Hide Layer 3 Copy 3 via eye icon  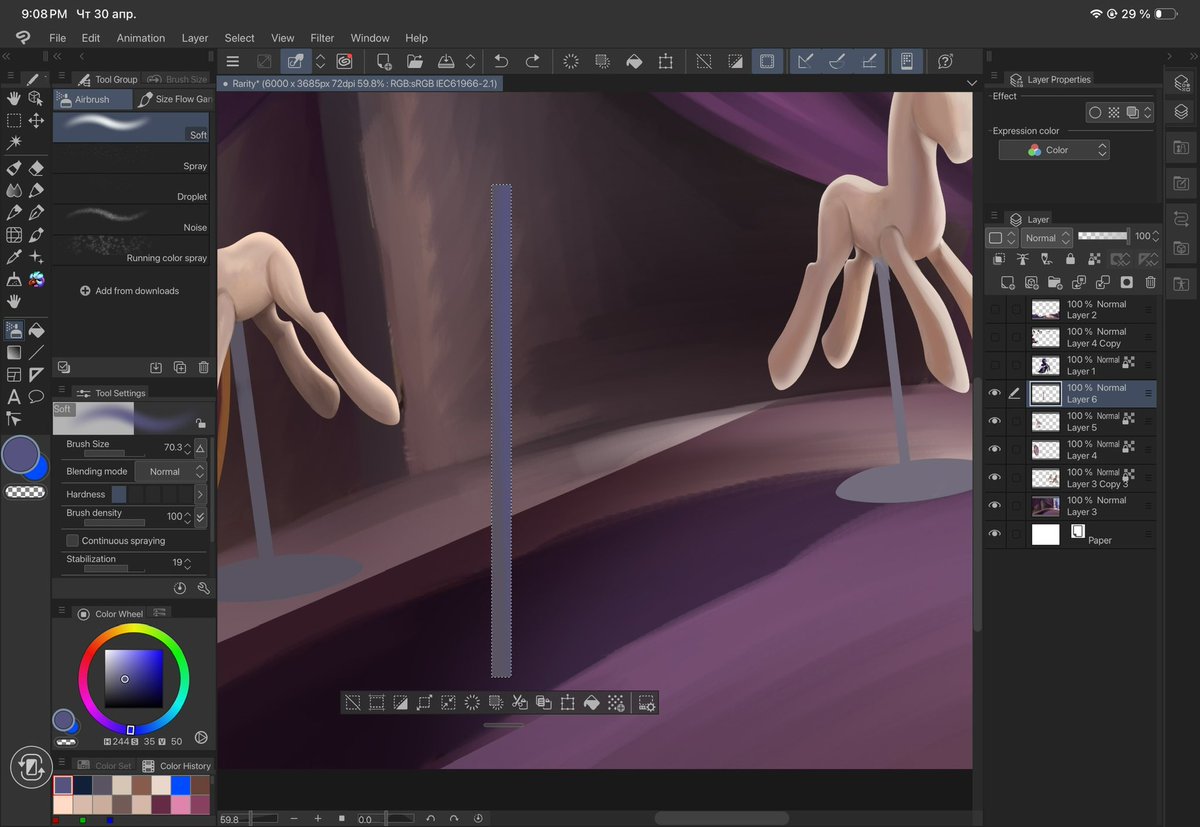994,478
